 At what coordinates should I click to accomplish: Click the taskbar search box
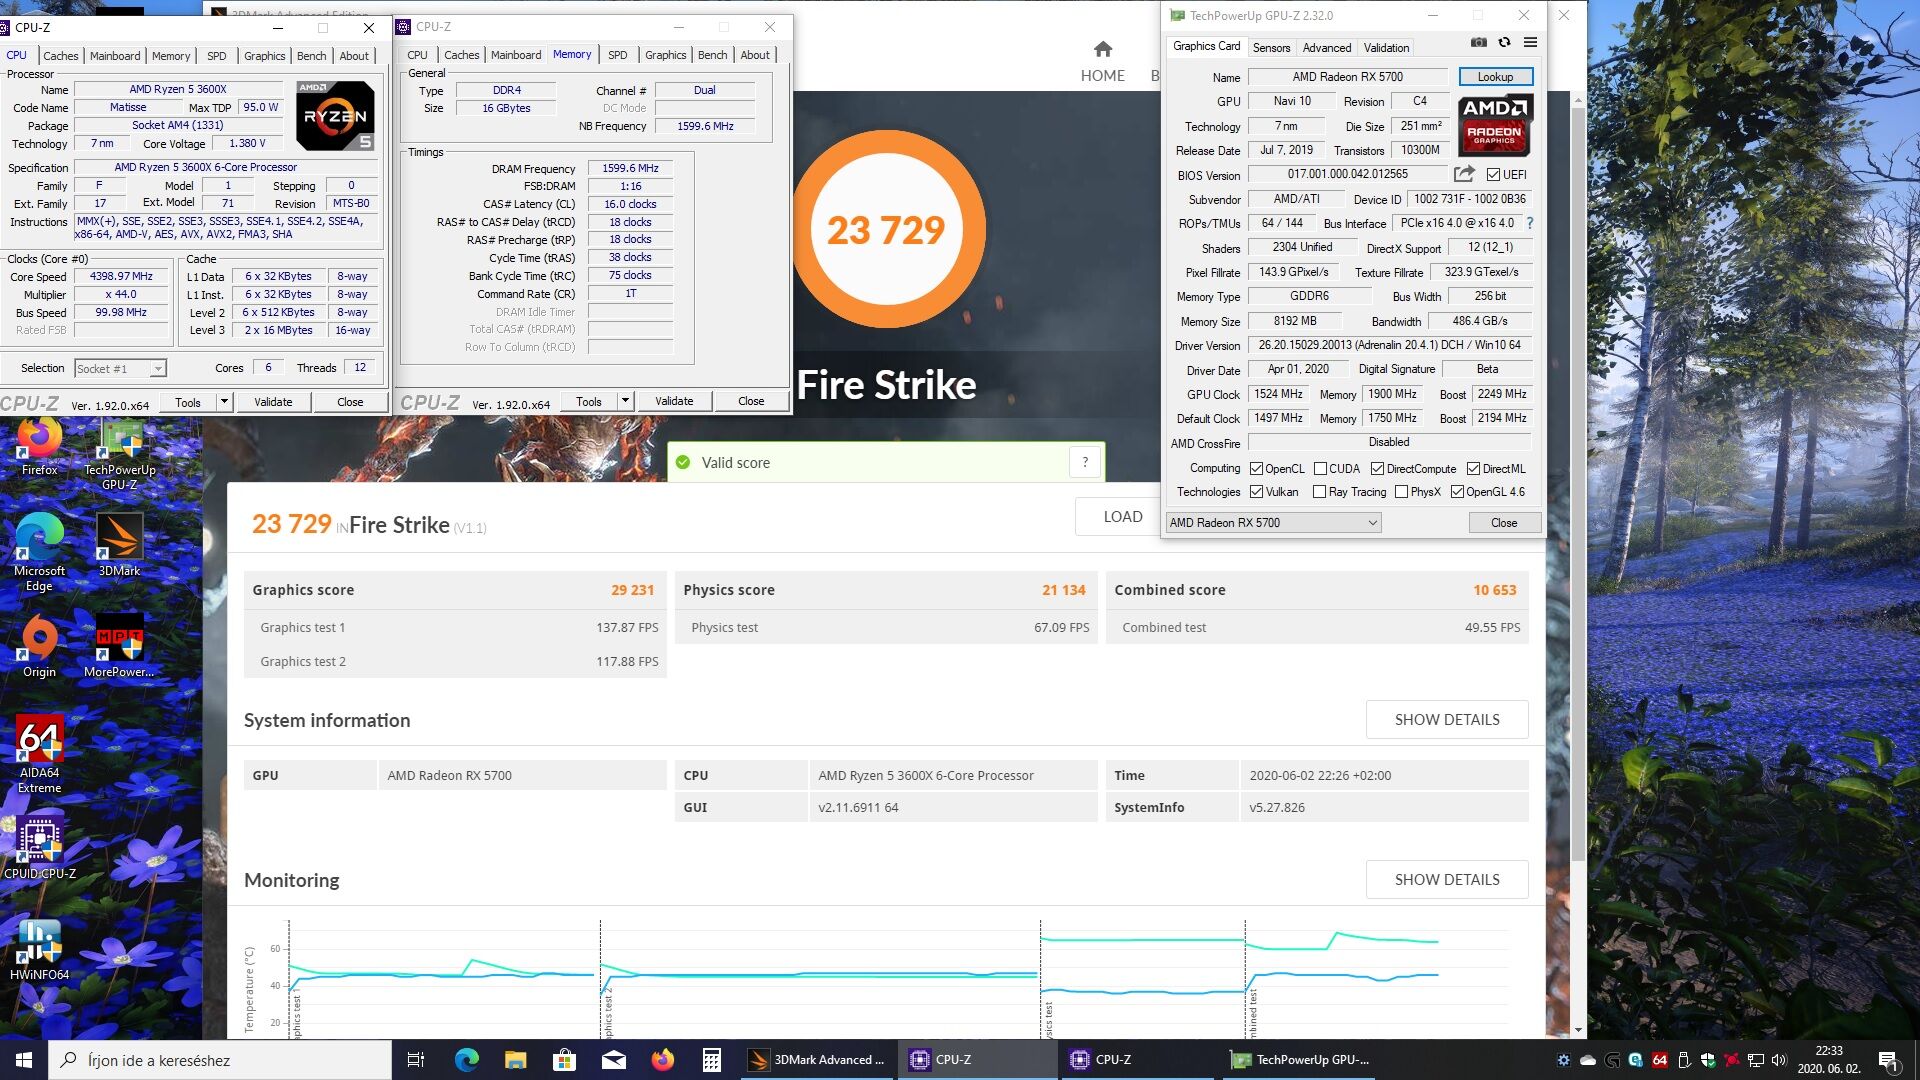tap(220, 1060)
